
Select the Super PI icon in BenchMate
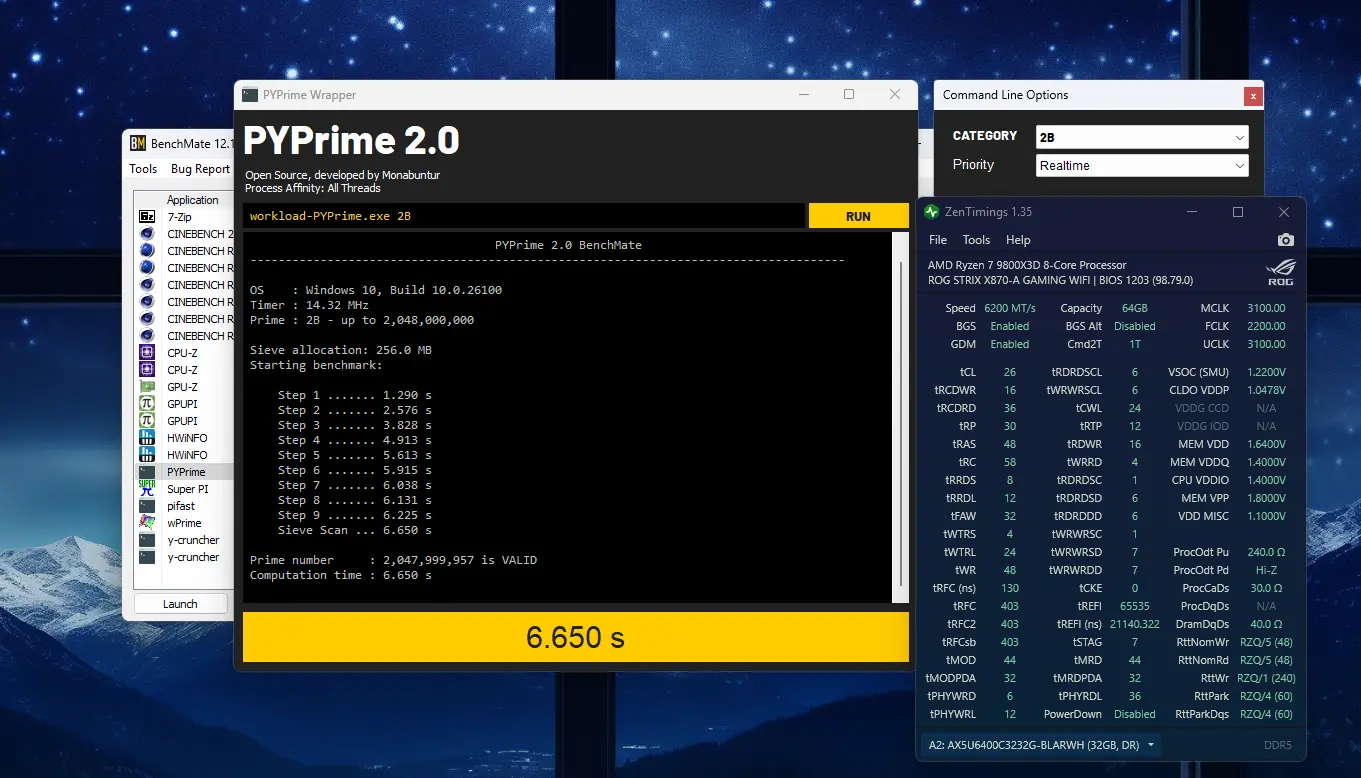click(x=147, y=489)
